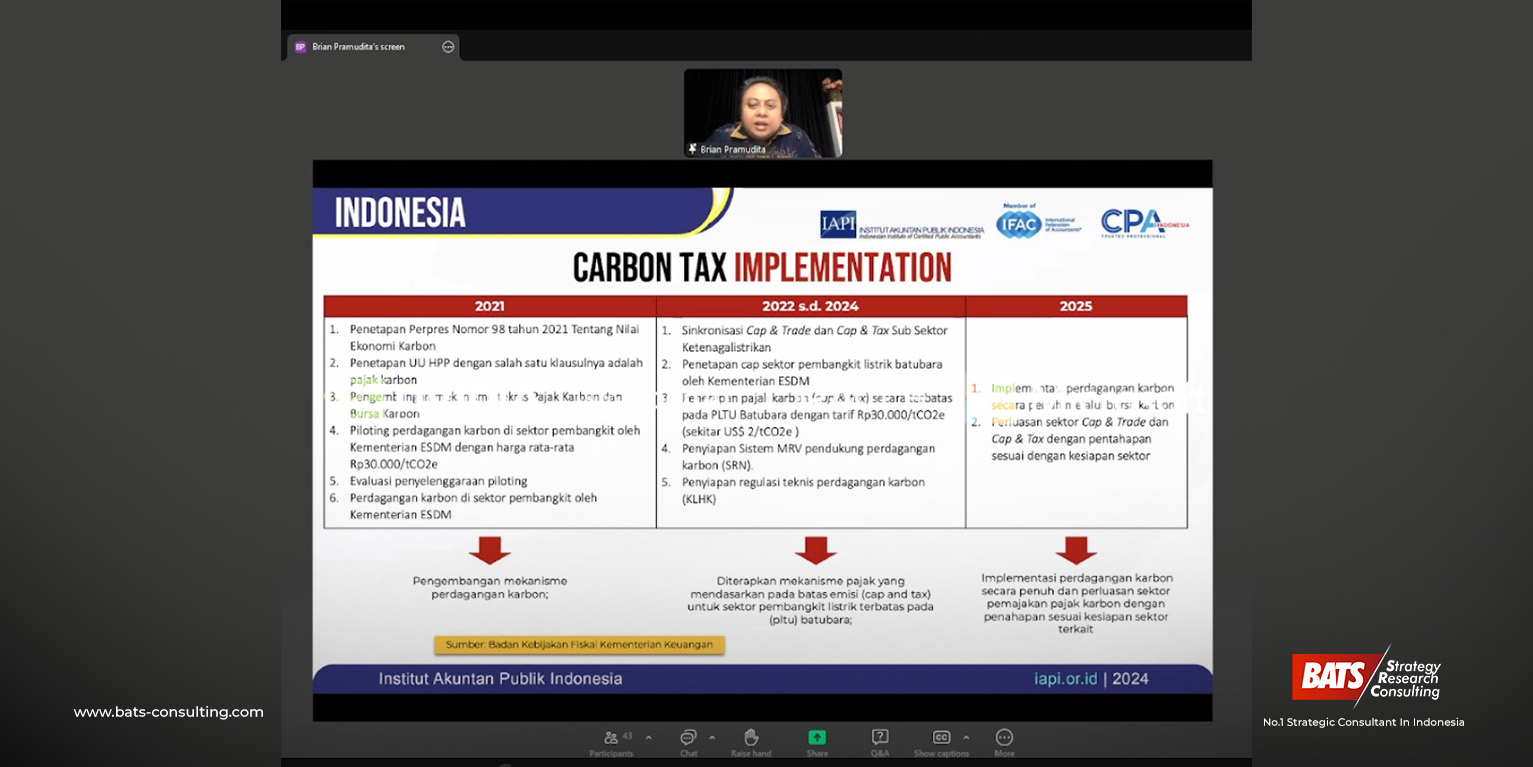Click the Sumber: Badan Kebijakan Fiskal label
Viewport: 1533px width, 767px height.
click(x=579, y=645)
